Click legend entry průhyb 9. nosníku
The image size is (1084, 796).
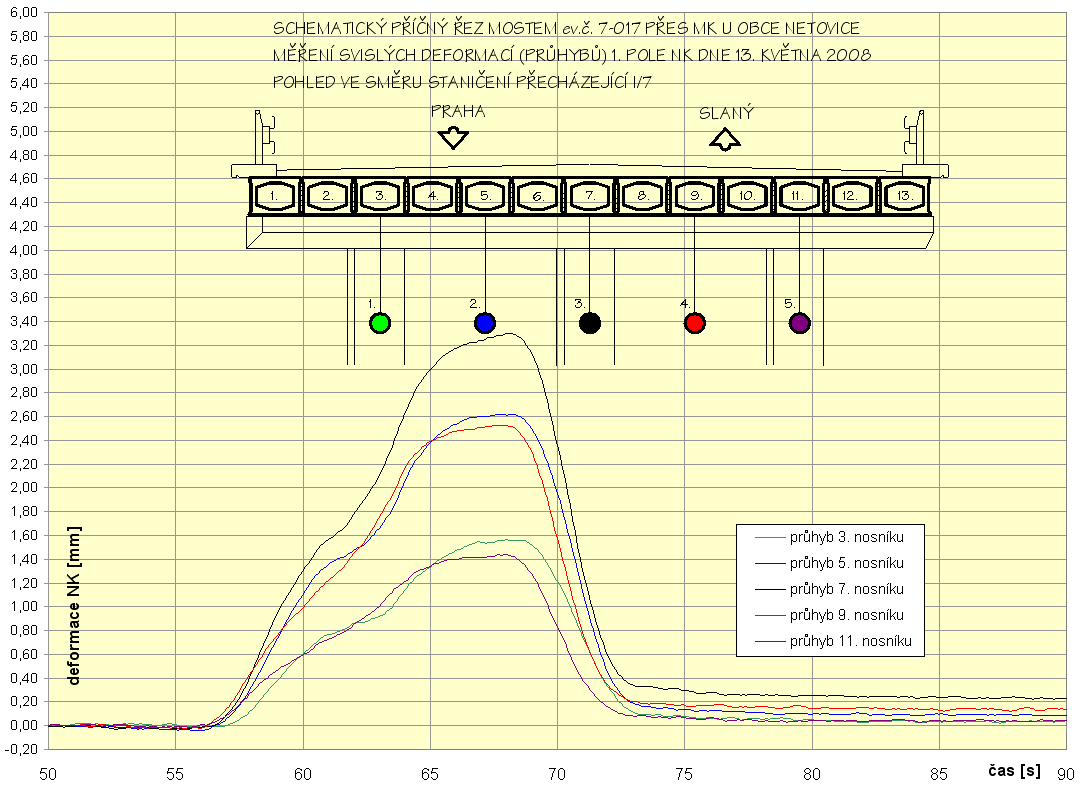click(x=846, y=616)
